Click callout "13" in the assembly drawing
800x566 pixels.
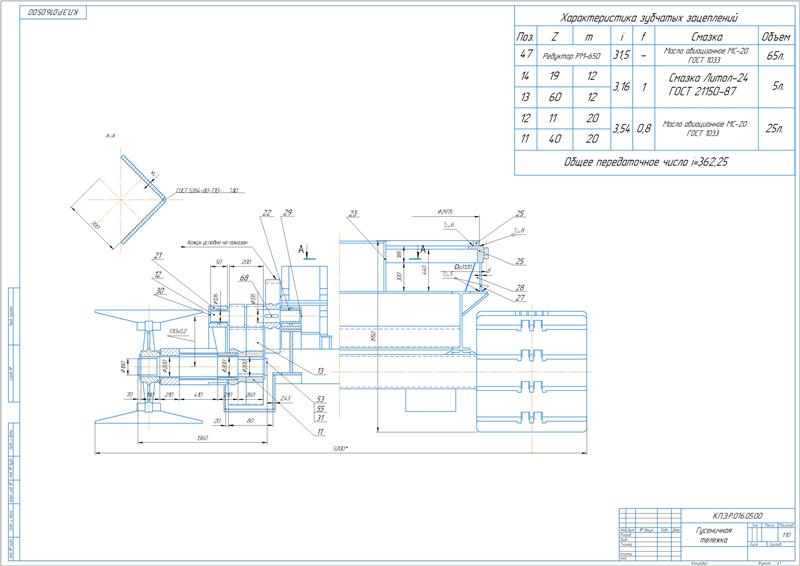click(x=320, y=371)
